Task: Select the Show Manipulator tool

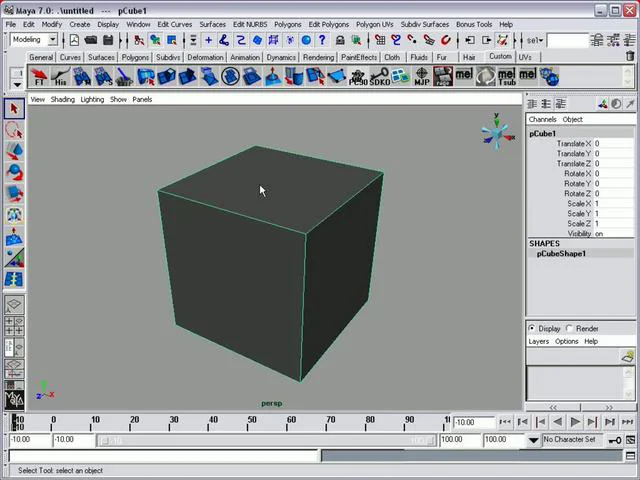Action: click(x=14, y=258)
